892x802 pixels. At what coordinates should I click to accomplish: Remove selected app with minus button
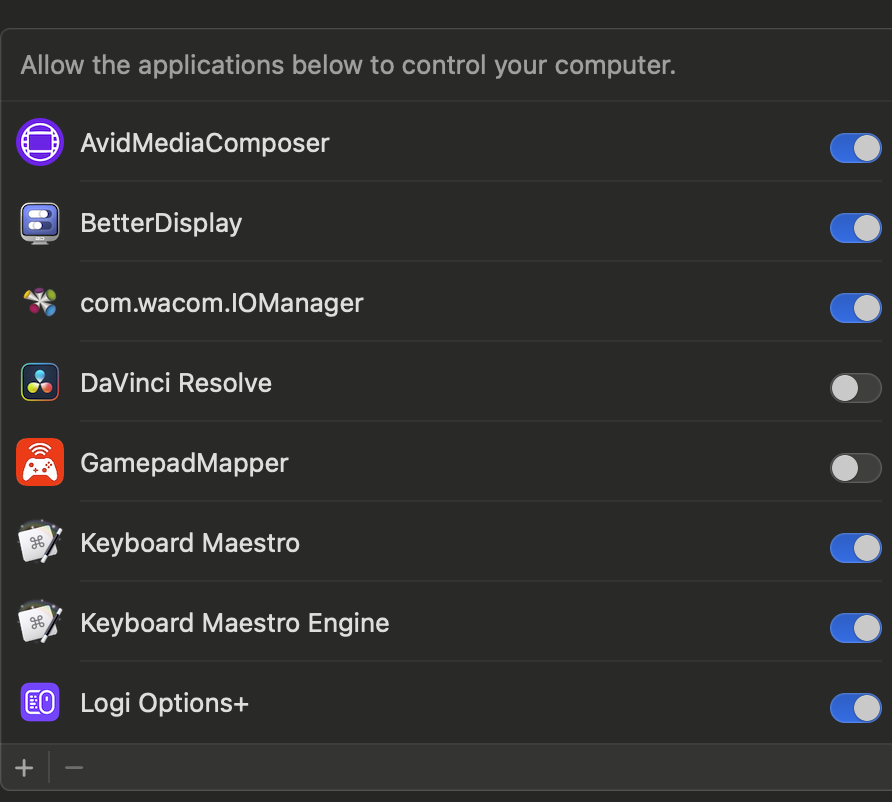[x=74, y=768]
